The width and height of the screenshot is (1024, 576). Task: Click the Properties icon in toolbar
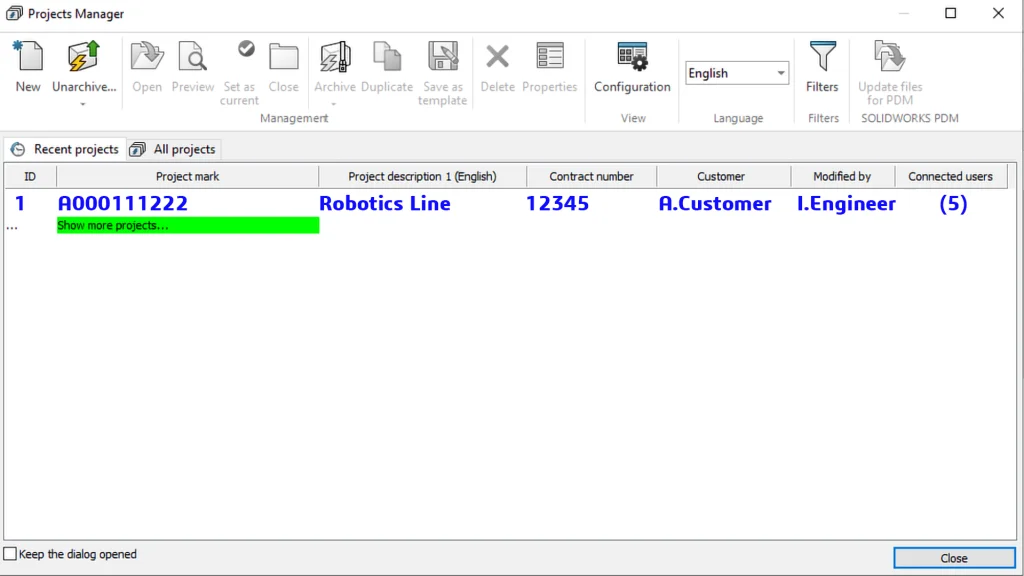click(x=550, y=58)
